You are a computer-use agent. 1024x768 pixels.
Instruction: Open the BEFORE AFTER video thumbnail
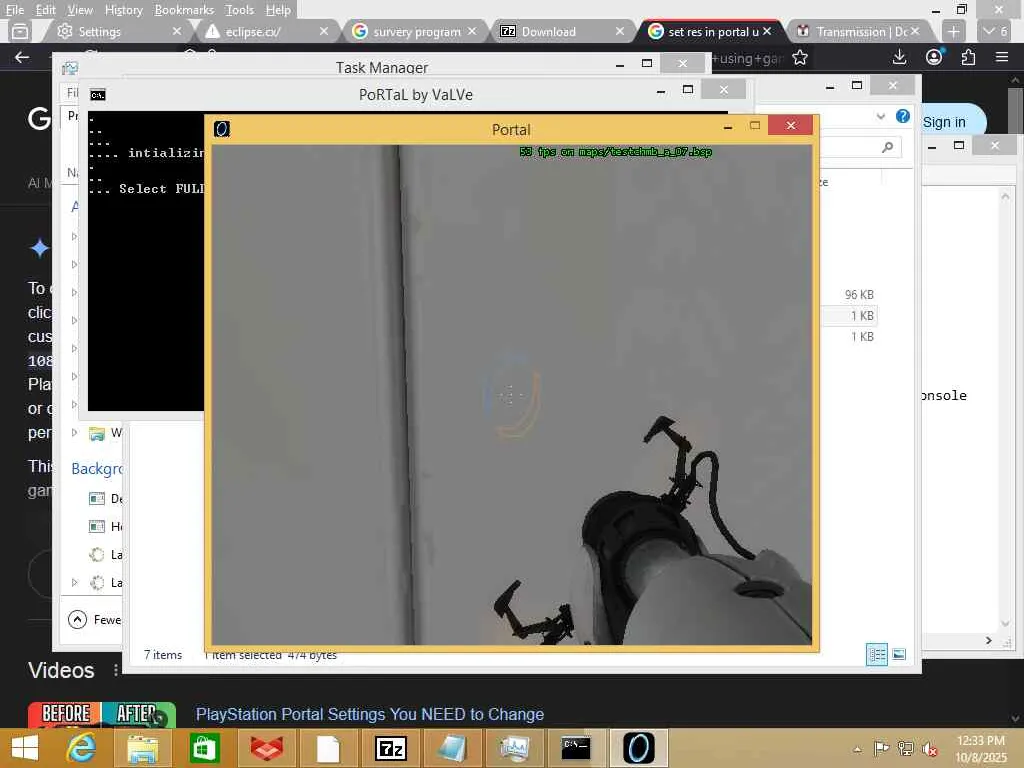tap(102, 714)
